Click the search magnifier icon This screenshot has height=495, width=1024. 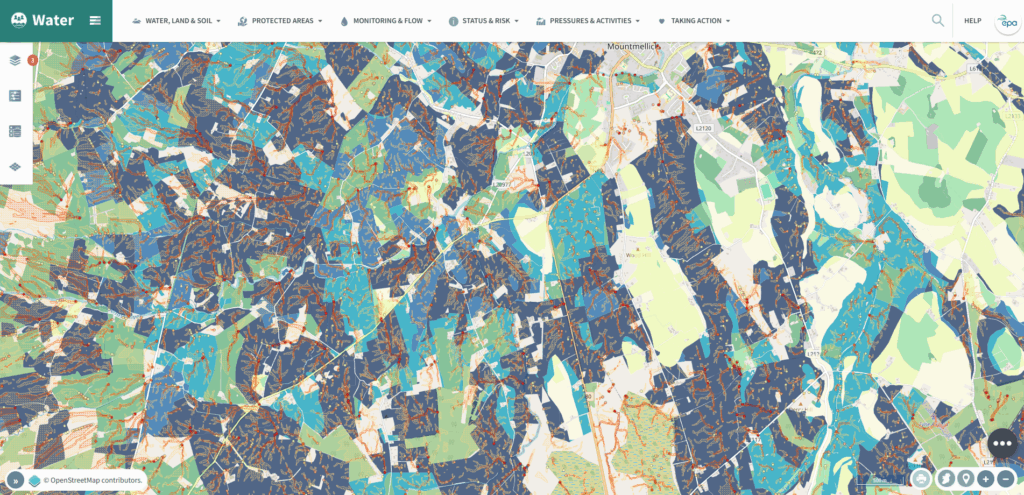pos(937,20)
